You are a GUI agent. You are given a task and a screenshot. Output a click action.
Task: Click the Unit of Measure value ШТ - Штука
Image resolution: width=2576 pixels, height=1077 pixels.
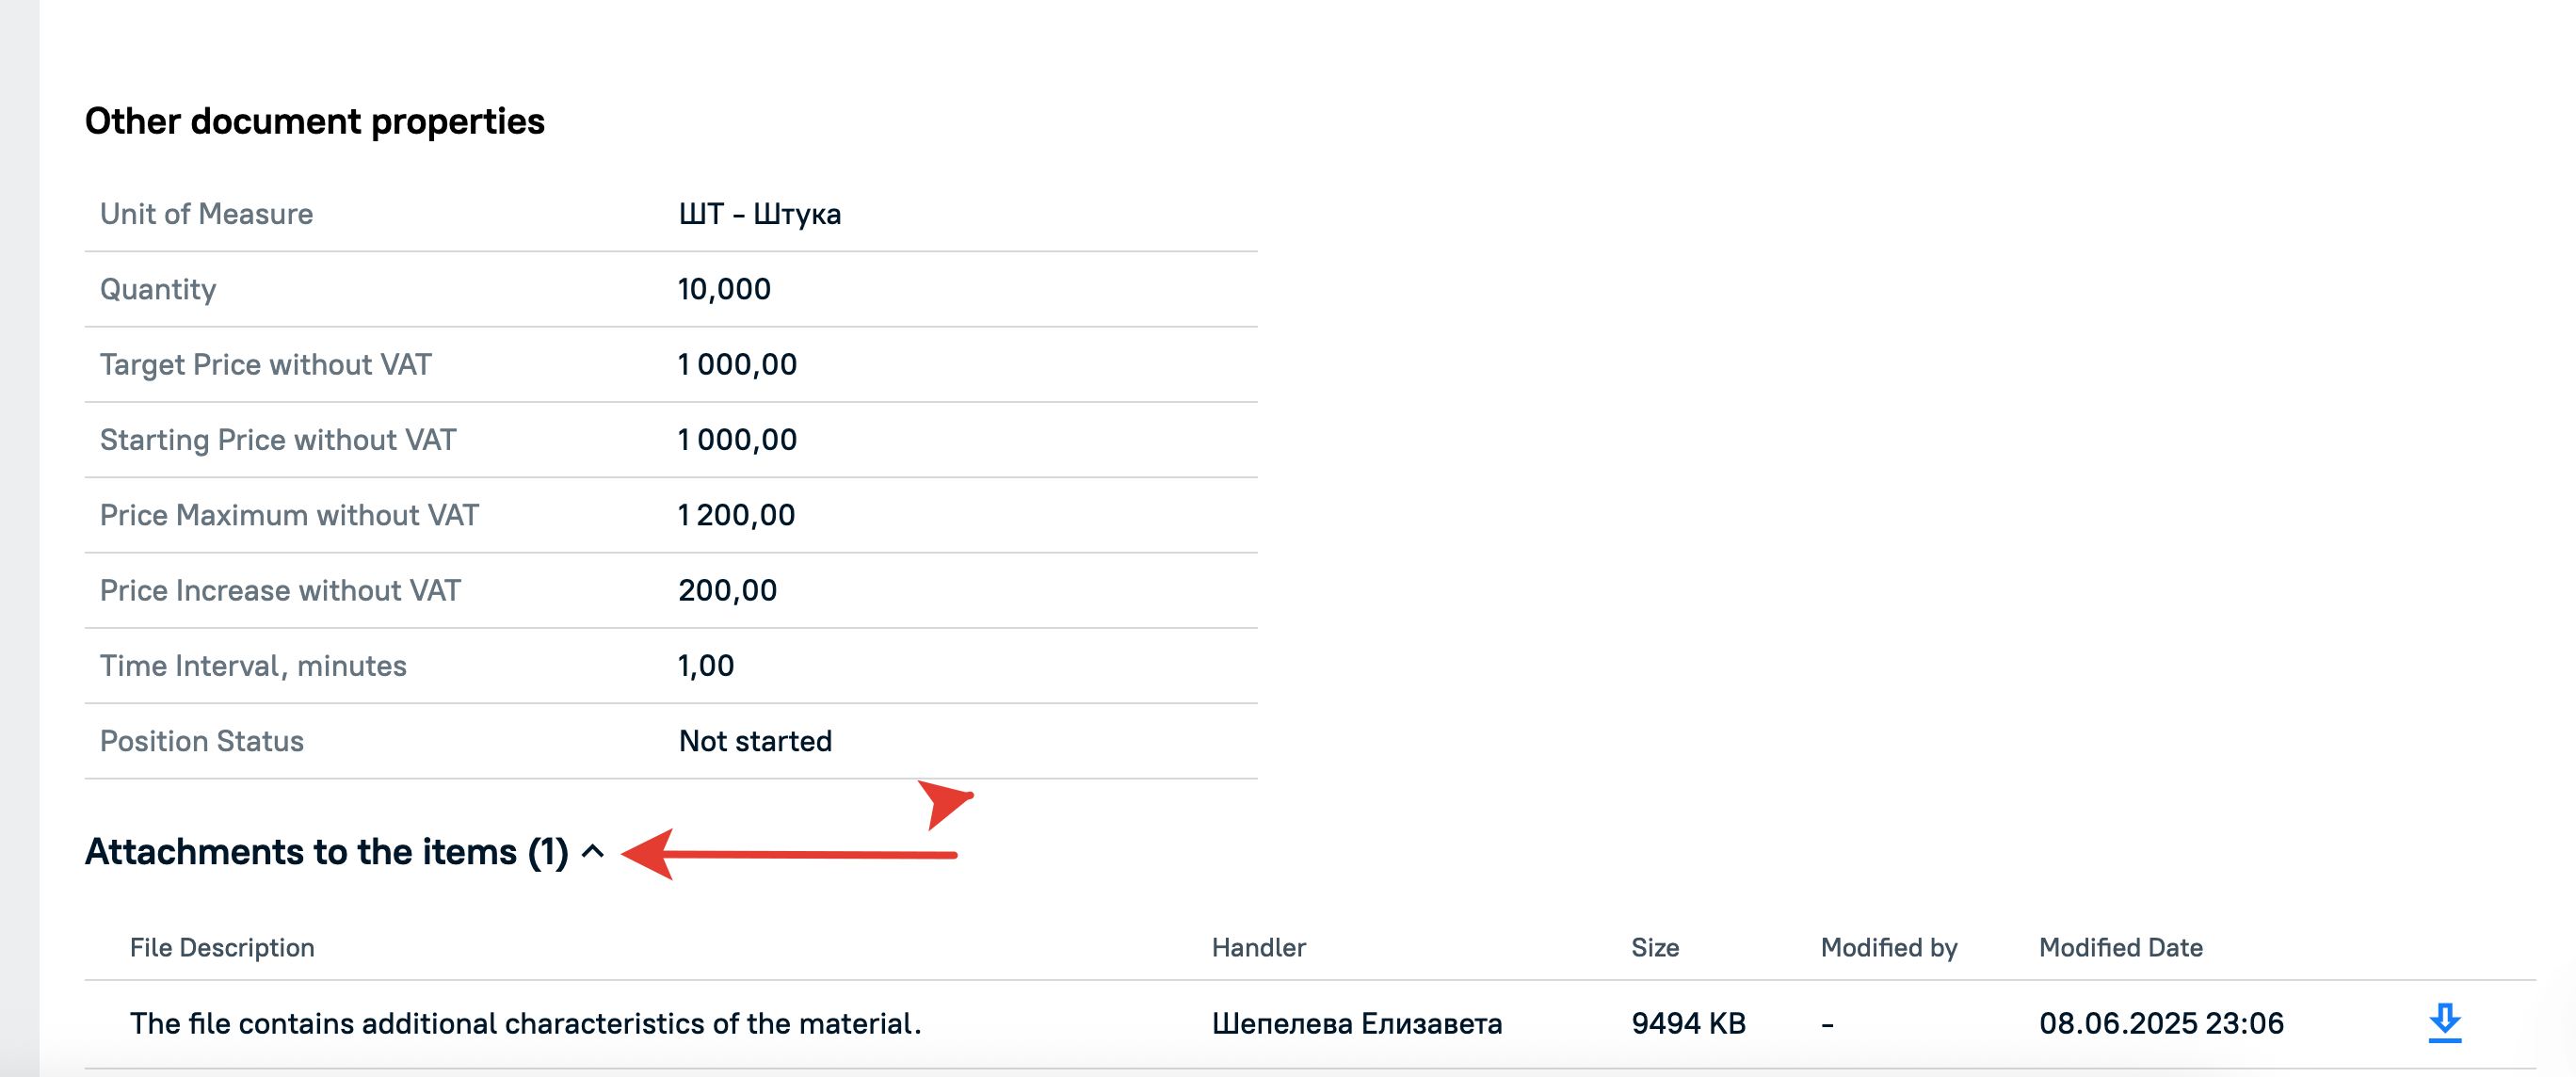coord(759,214)
